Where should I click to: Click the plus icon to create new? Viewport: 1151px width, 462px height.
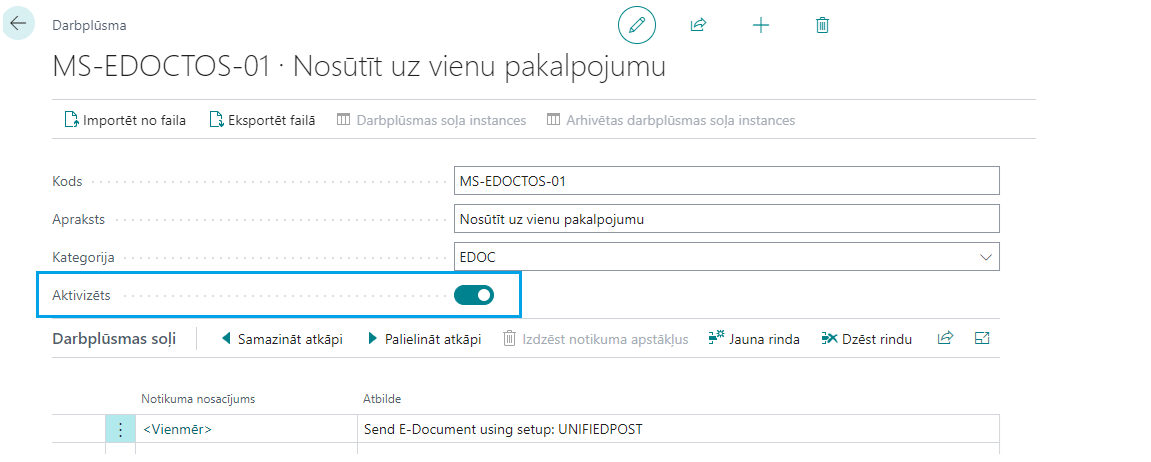760,25
